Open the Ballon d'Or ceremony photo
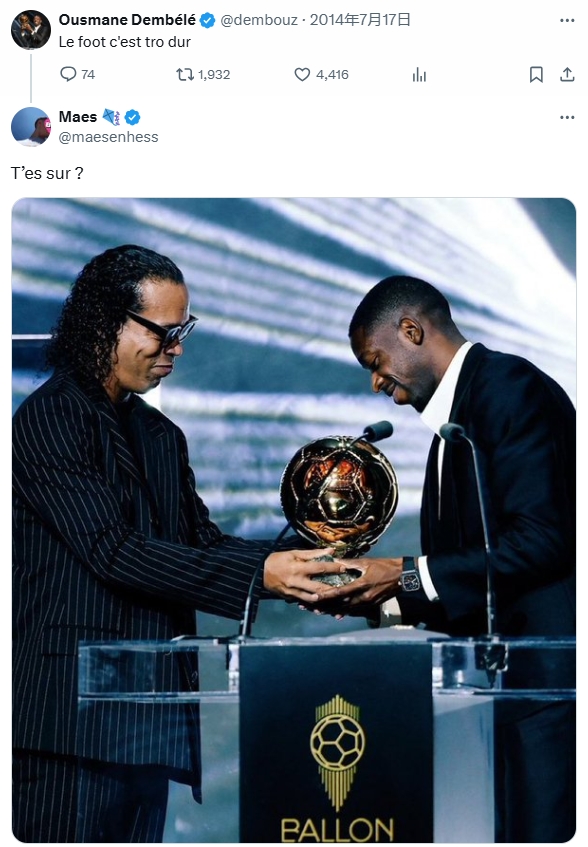Screen dimensions: 588x847 coord(294,520)
